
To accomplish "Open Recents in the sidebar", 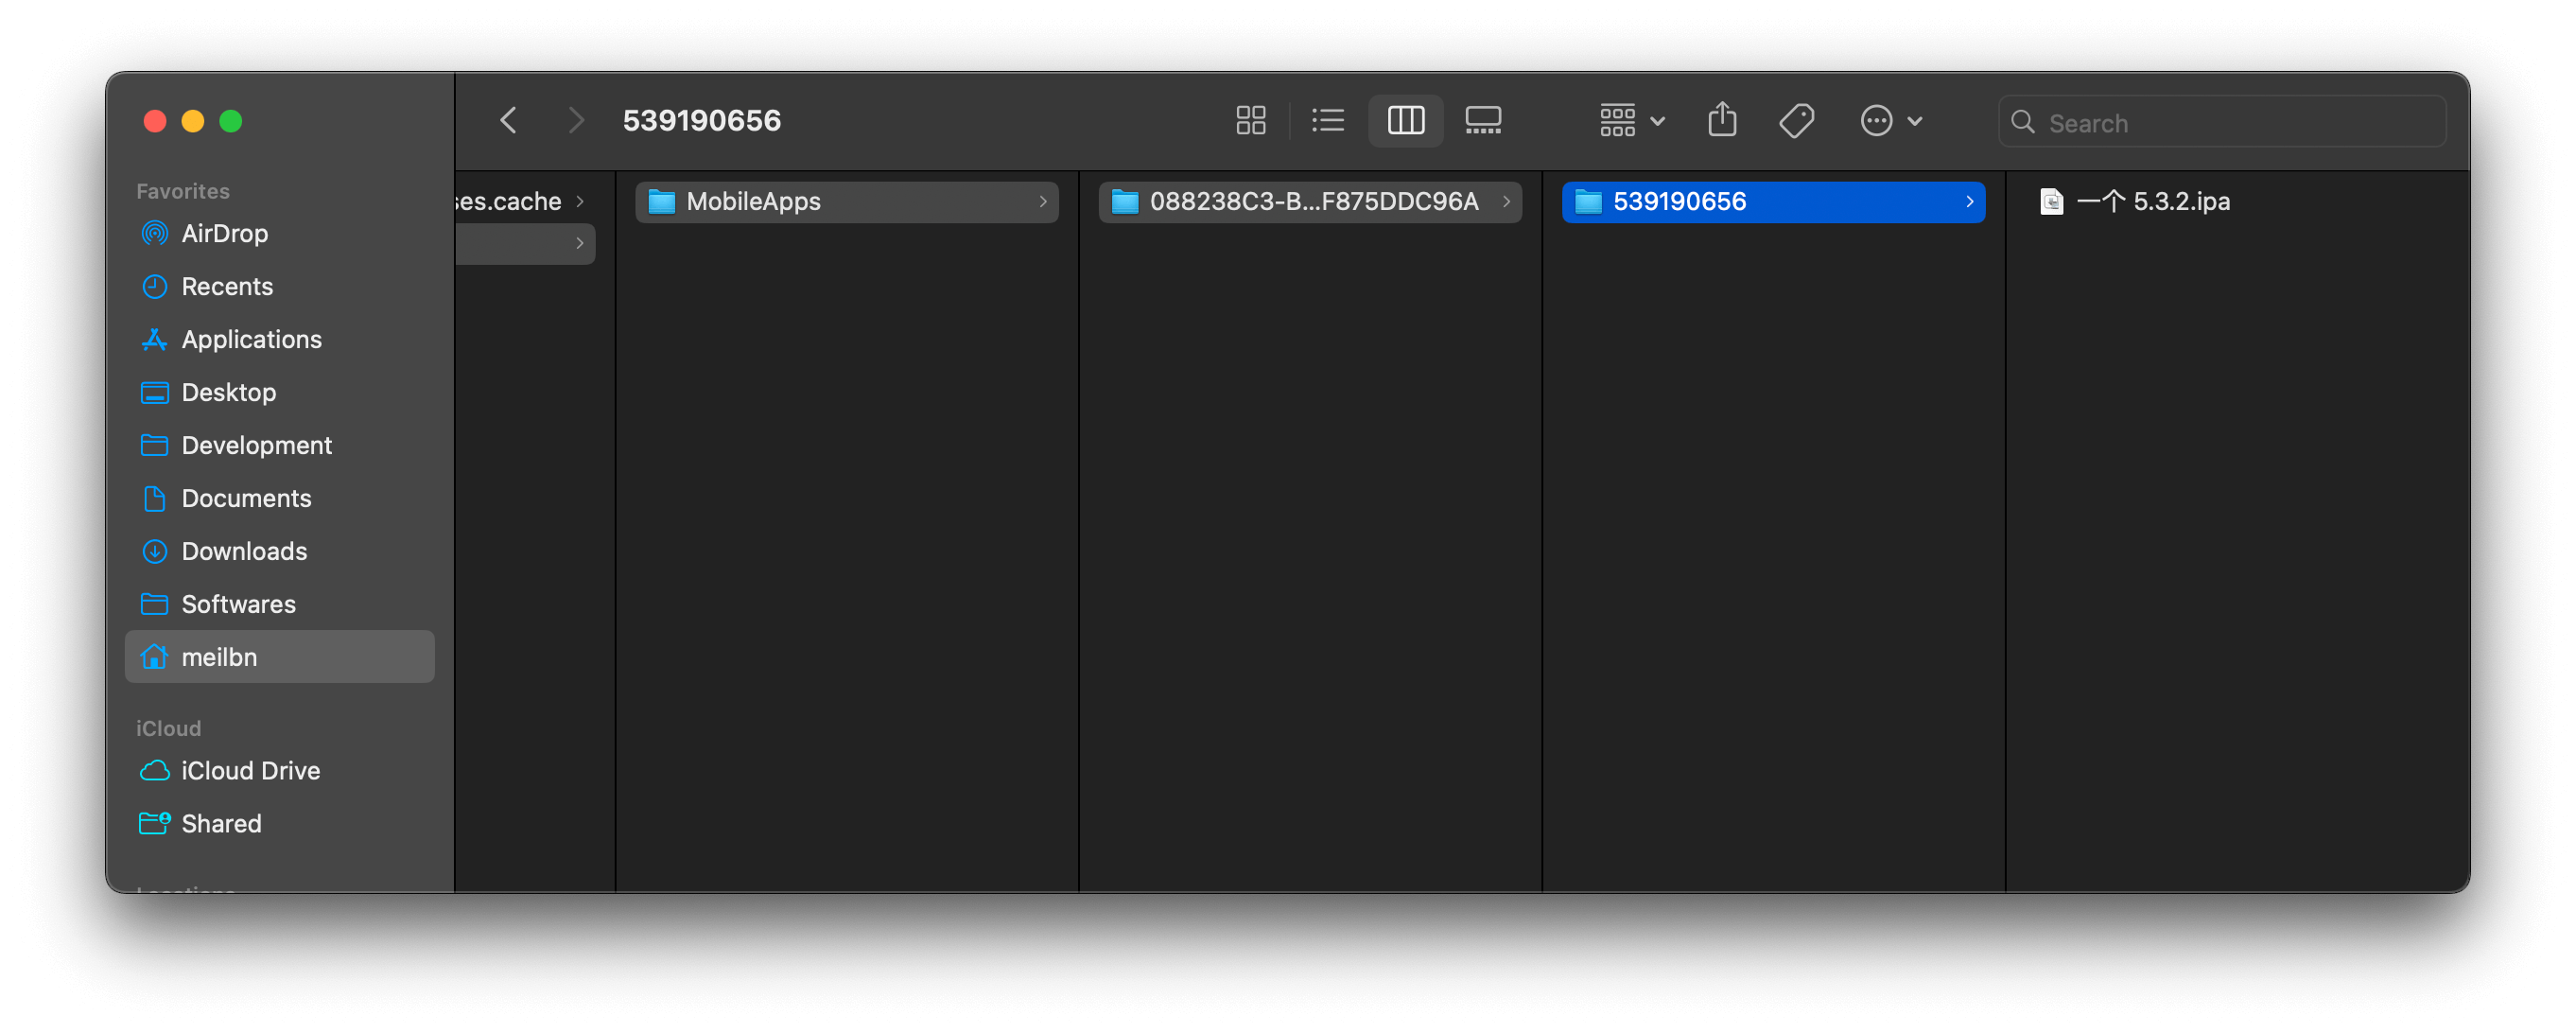I will tap(227, 286).
